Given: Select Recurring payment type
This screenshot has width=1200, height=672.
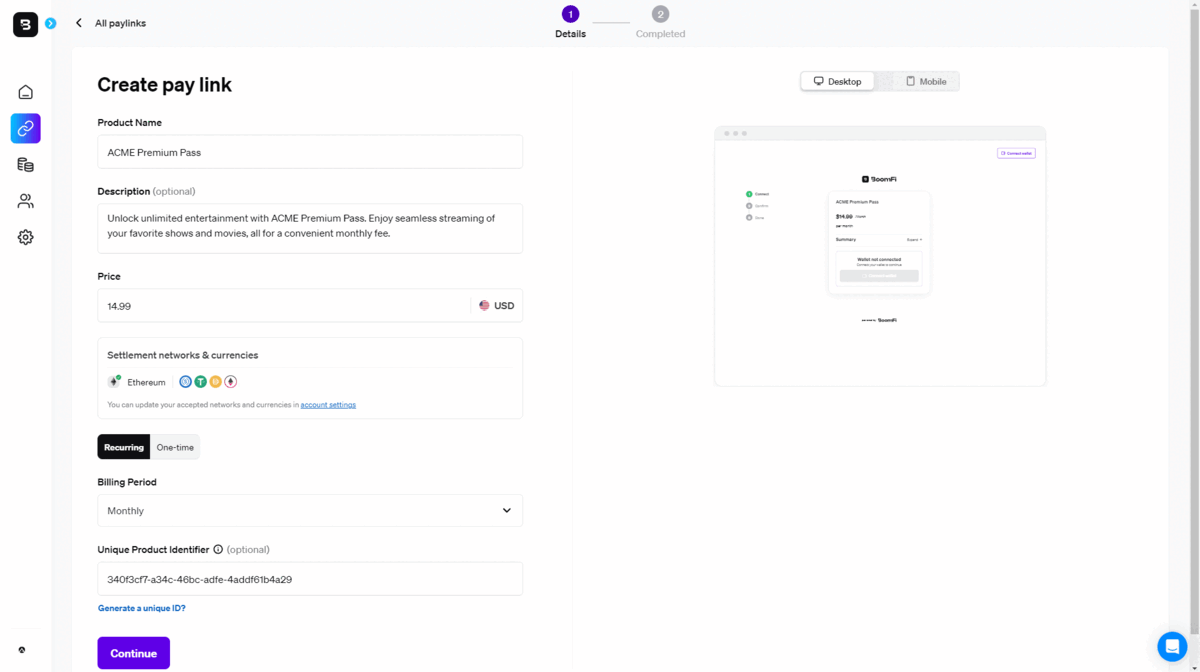Looking at the screenshot, I should [124, 447].
